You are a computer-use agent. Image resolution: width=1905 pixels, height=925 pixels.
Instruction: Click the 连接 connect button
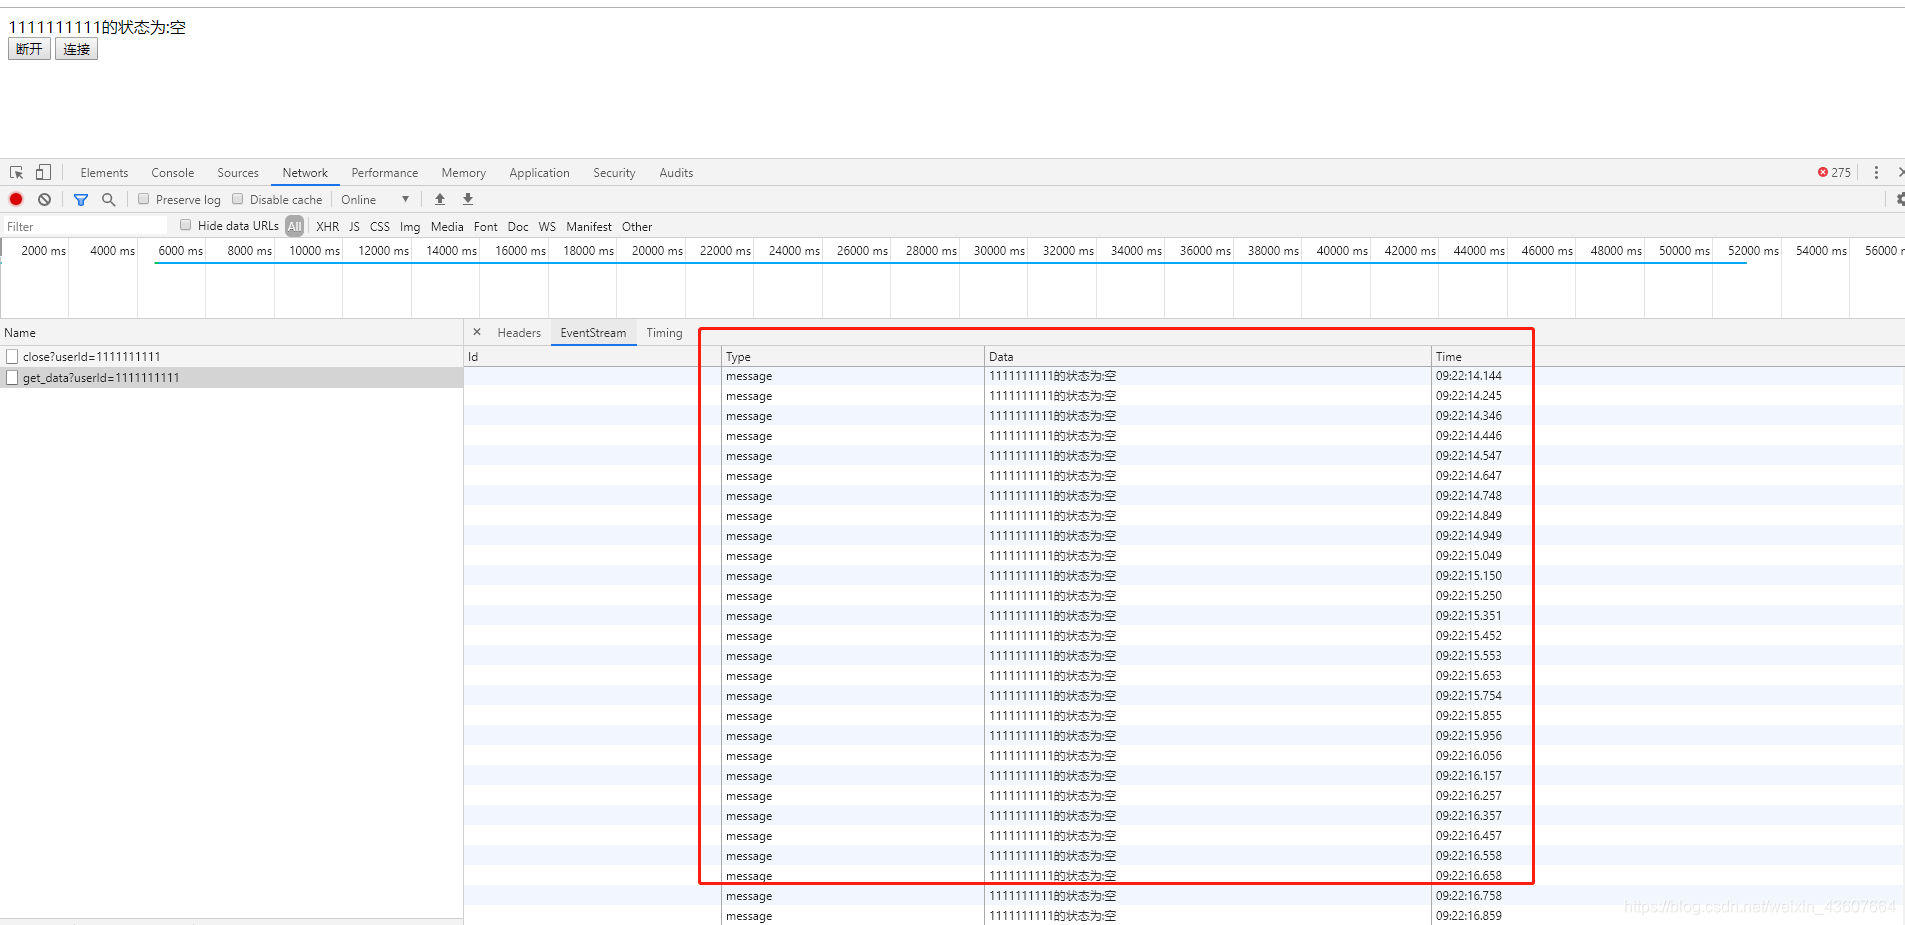76,49
